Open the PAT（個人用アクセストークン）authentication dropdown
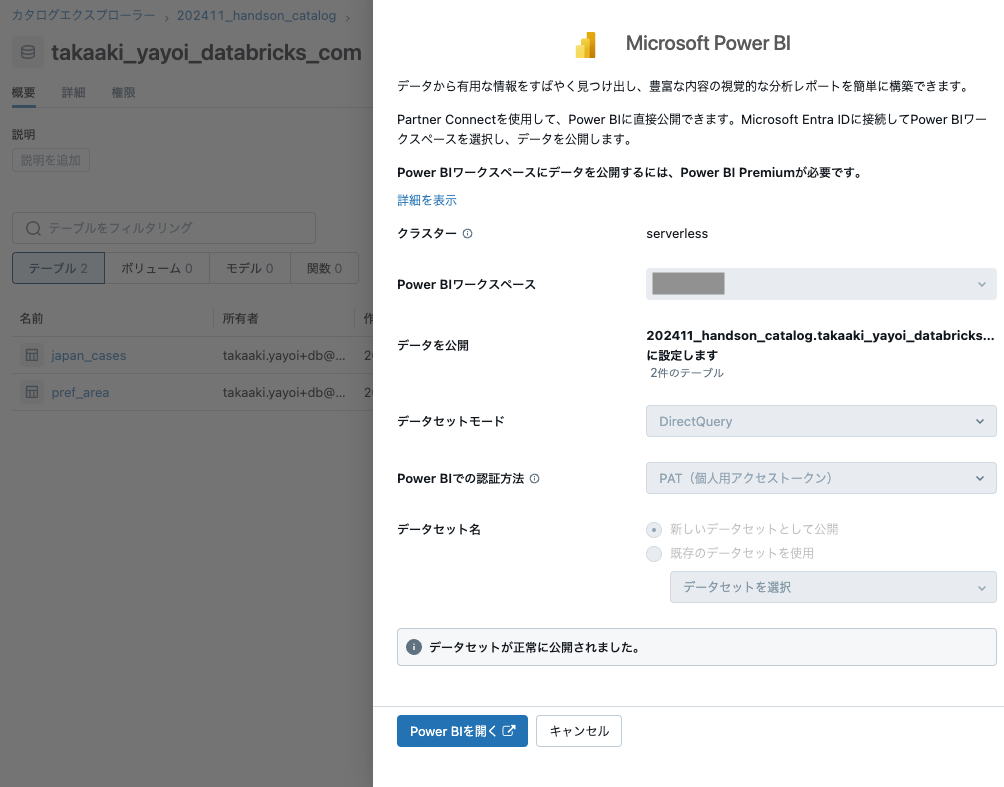1004x787 pixels. [x=821, y=478]
